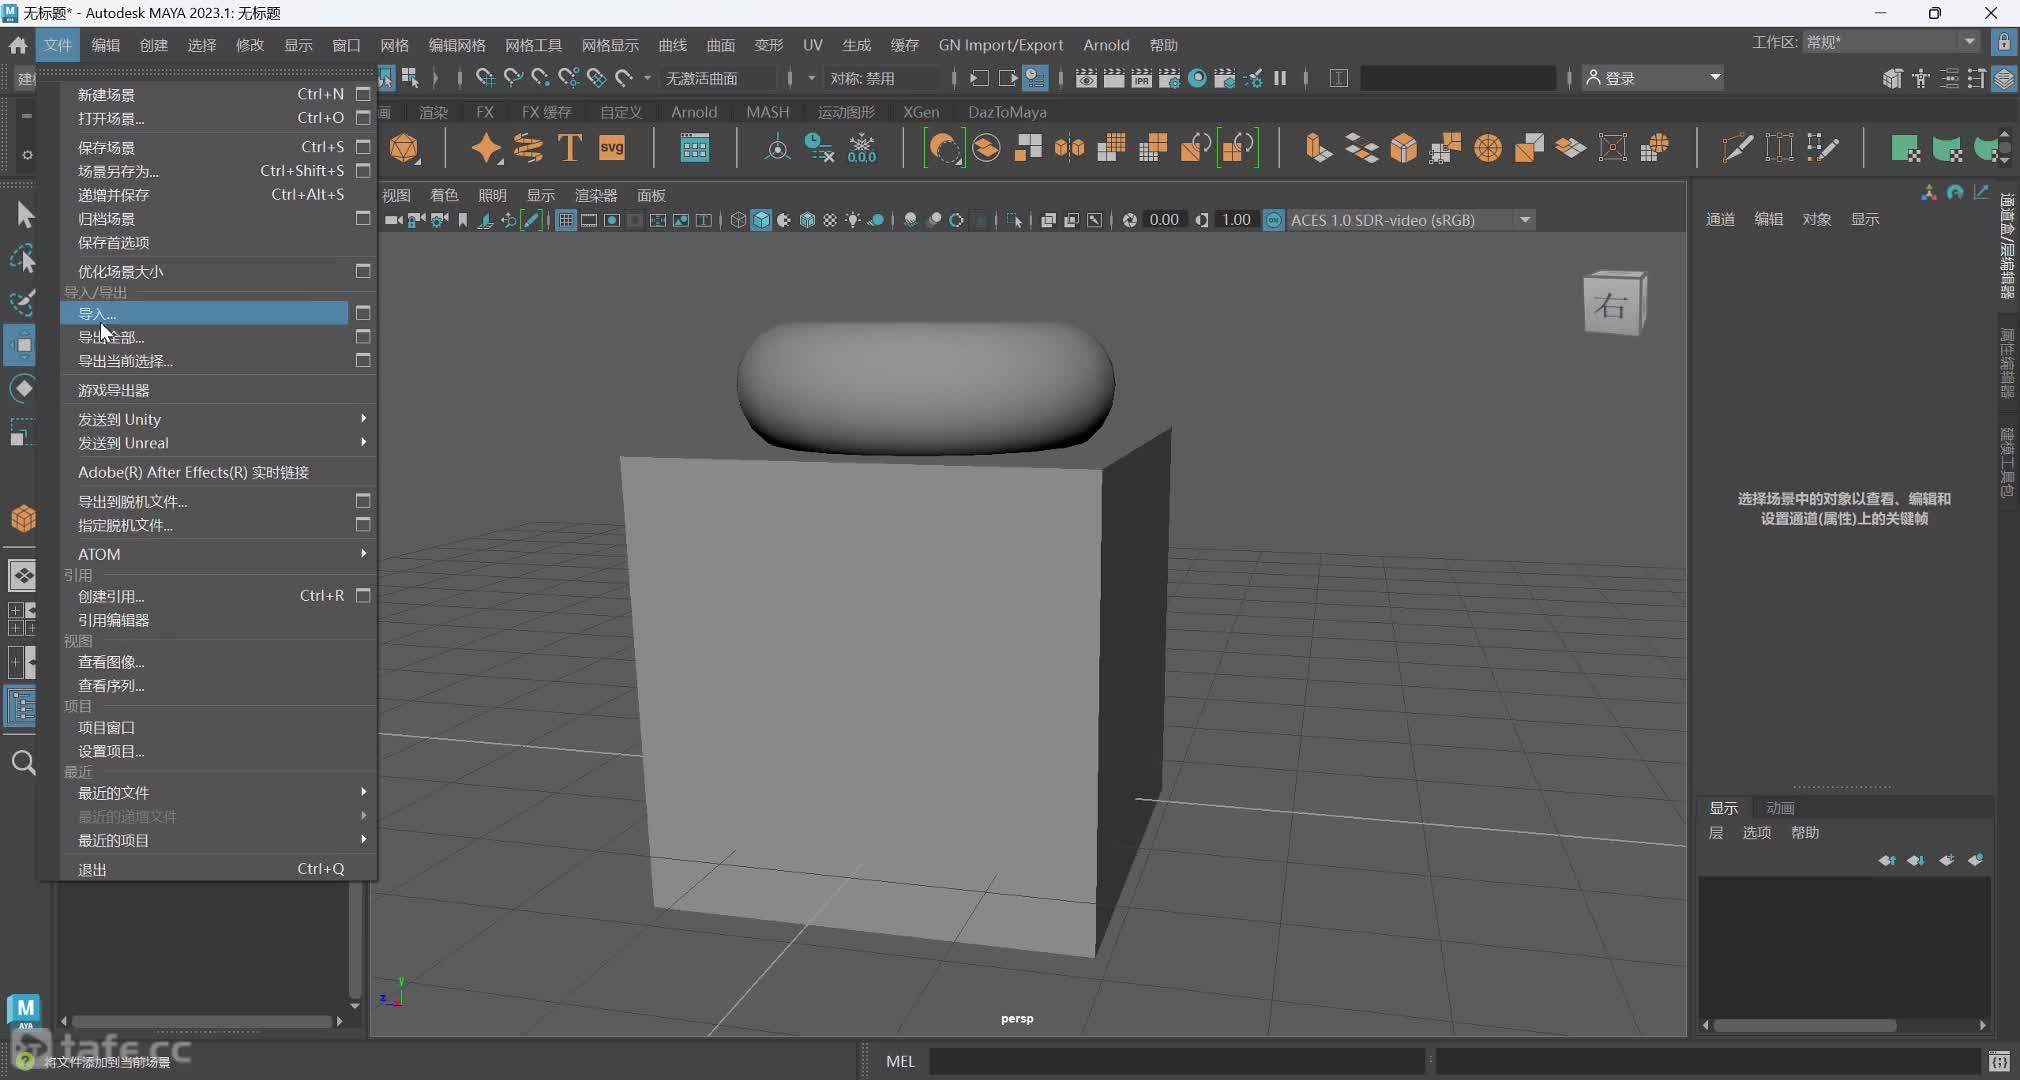
Task: Click the layer editor horizontal scrollbar
Action: (1805, 1025)
